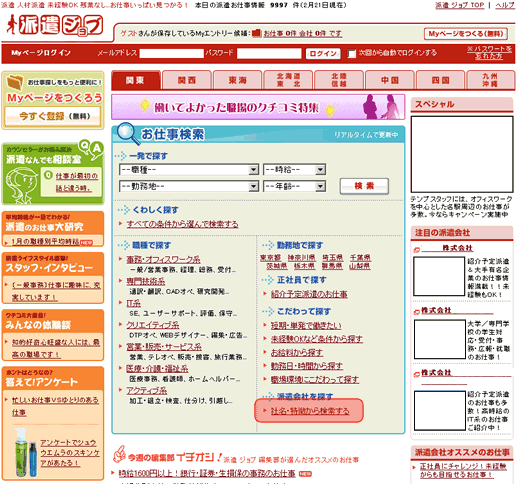The height and width of the screenshot is (484, 520).
Task: Open 職場環境にこだわって探す link
Action: 315,379
